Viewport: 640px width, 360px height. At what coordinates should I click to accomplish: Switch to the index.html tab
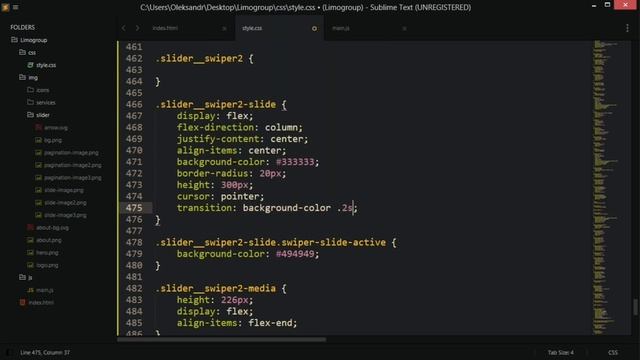click(x=165, y=28)
